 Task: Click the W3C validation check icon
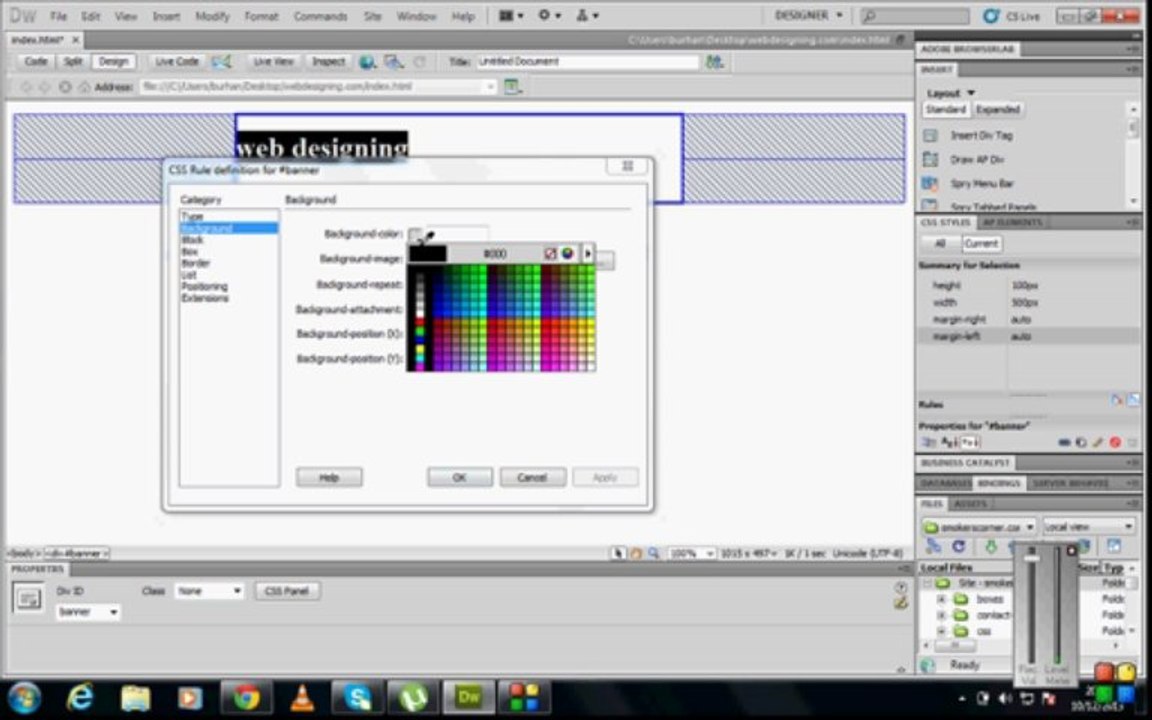(394, 62)
